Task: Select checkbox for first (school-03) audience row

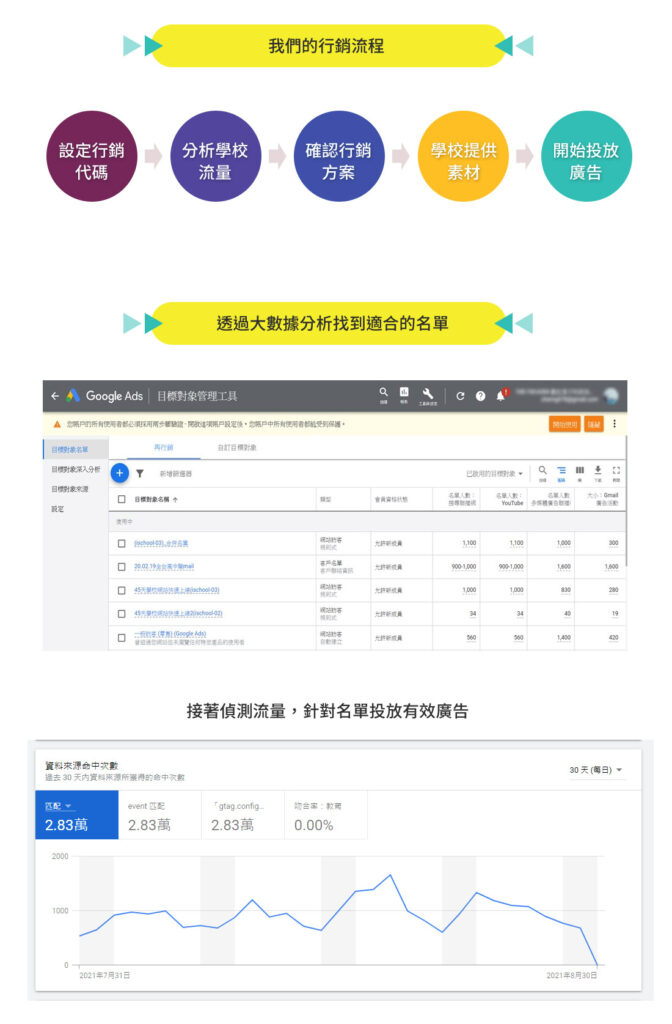Action: click(122, 543)
